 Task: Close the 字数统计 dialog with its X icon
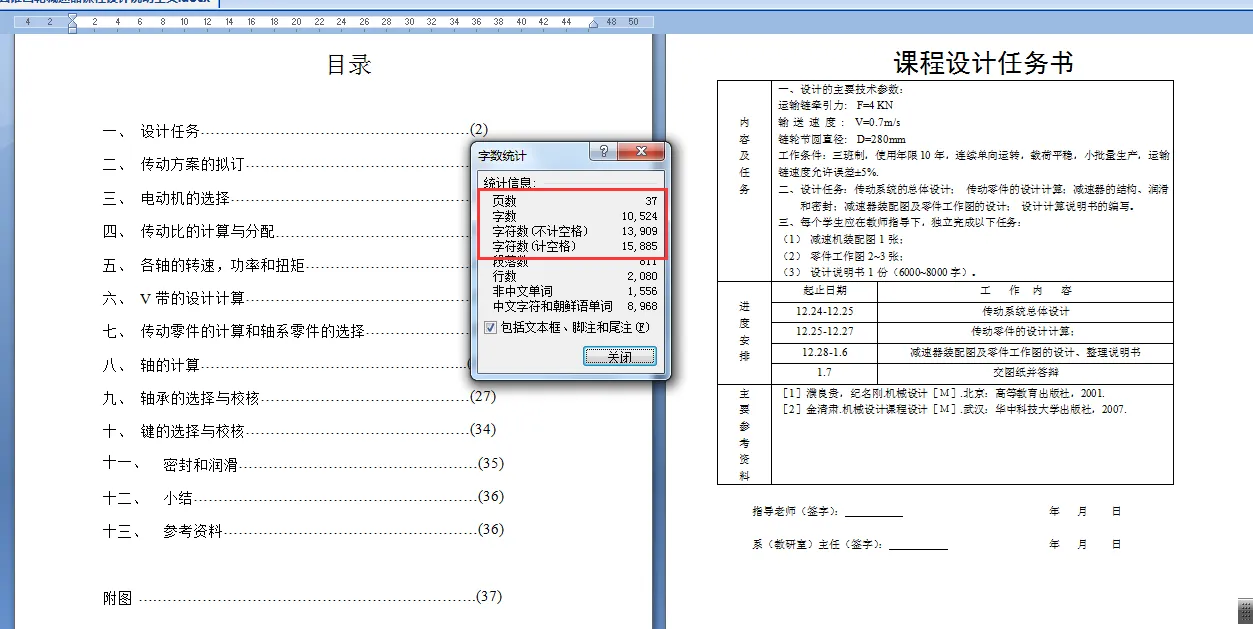(x=640, y=151)
